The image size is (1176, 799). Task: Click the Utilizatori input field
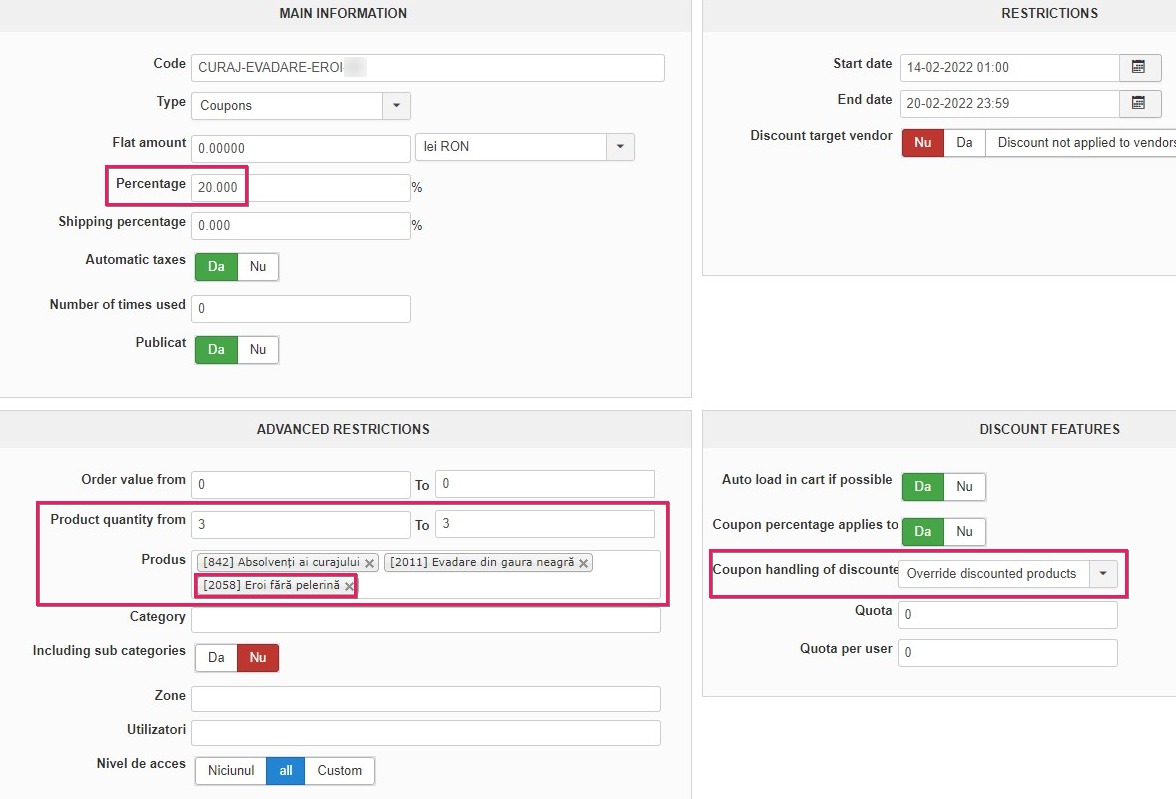pyautogui.click(x=425, y=732)
